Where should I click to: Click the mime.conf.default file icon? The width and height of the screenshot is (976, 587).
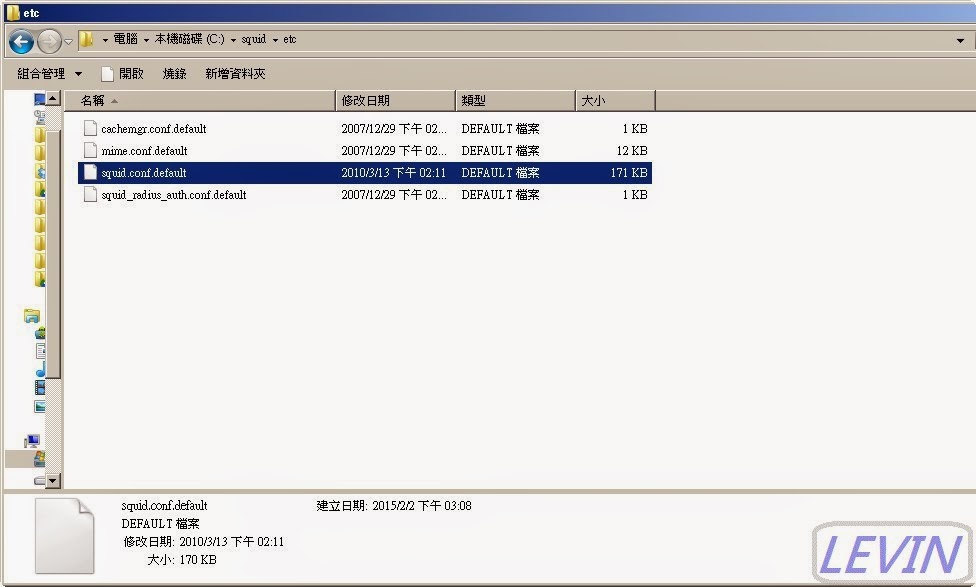(90, 150)
